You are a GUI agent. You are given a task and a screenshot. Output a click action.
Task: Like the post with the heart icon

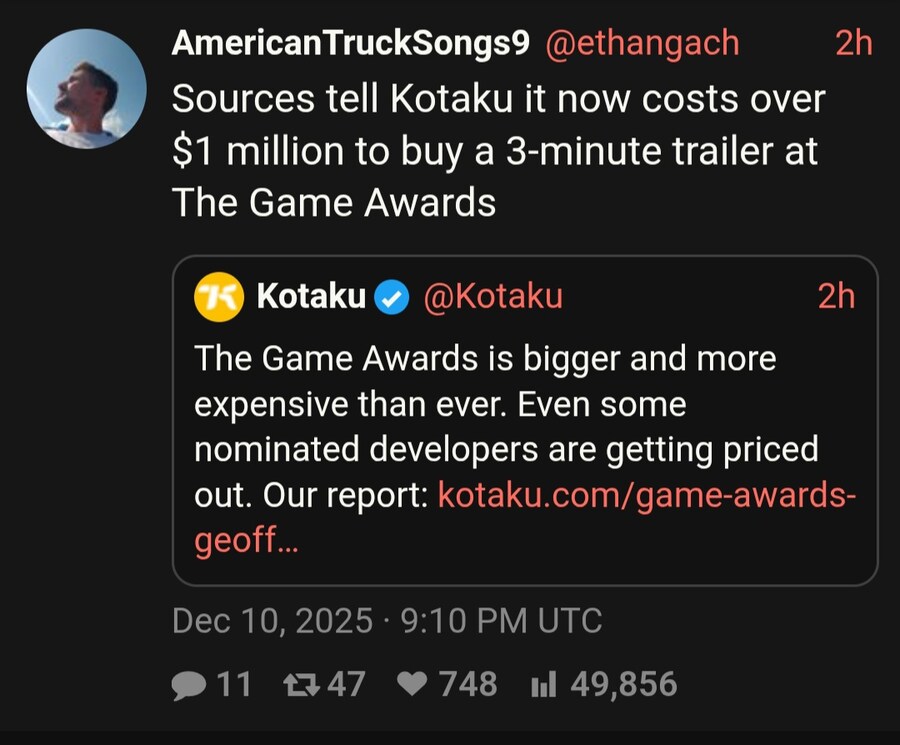(411, 684)
